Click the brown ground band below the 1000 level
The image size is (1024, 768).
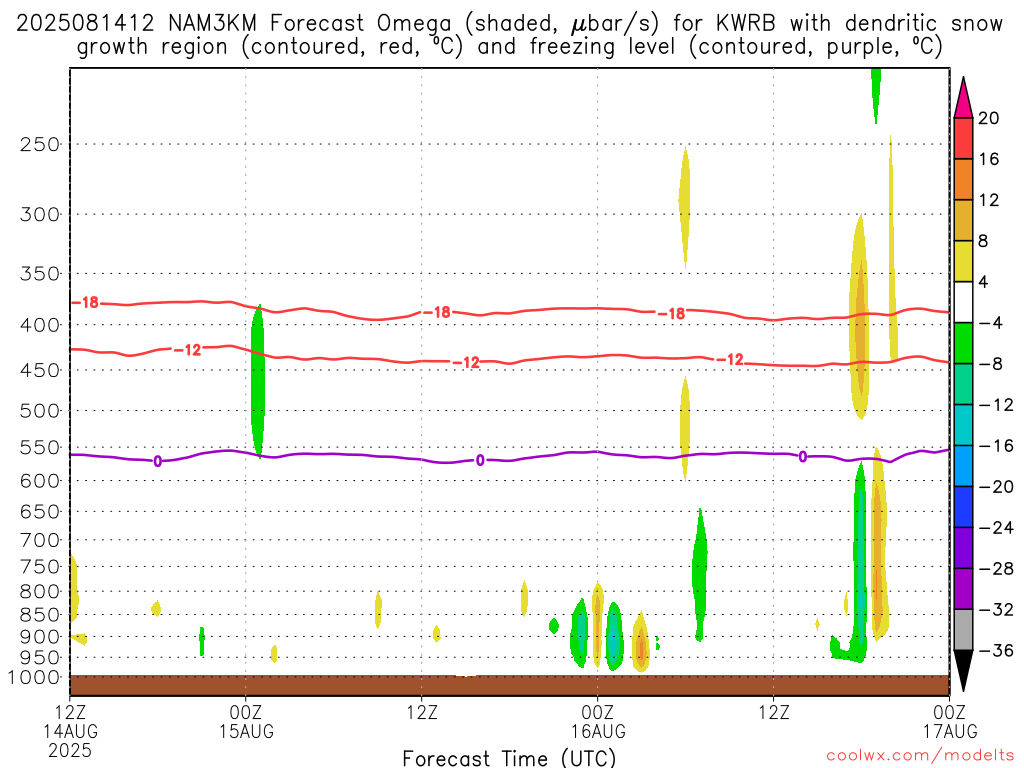point(509,685)
